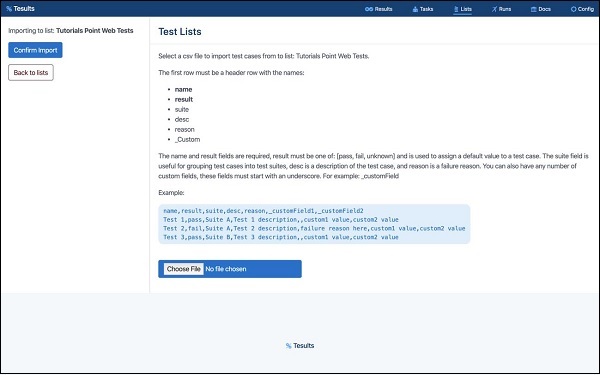This screenshot has width=600, height=375.
Task: Click the Choose File button
Action: point(184,269)
